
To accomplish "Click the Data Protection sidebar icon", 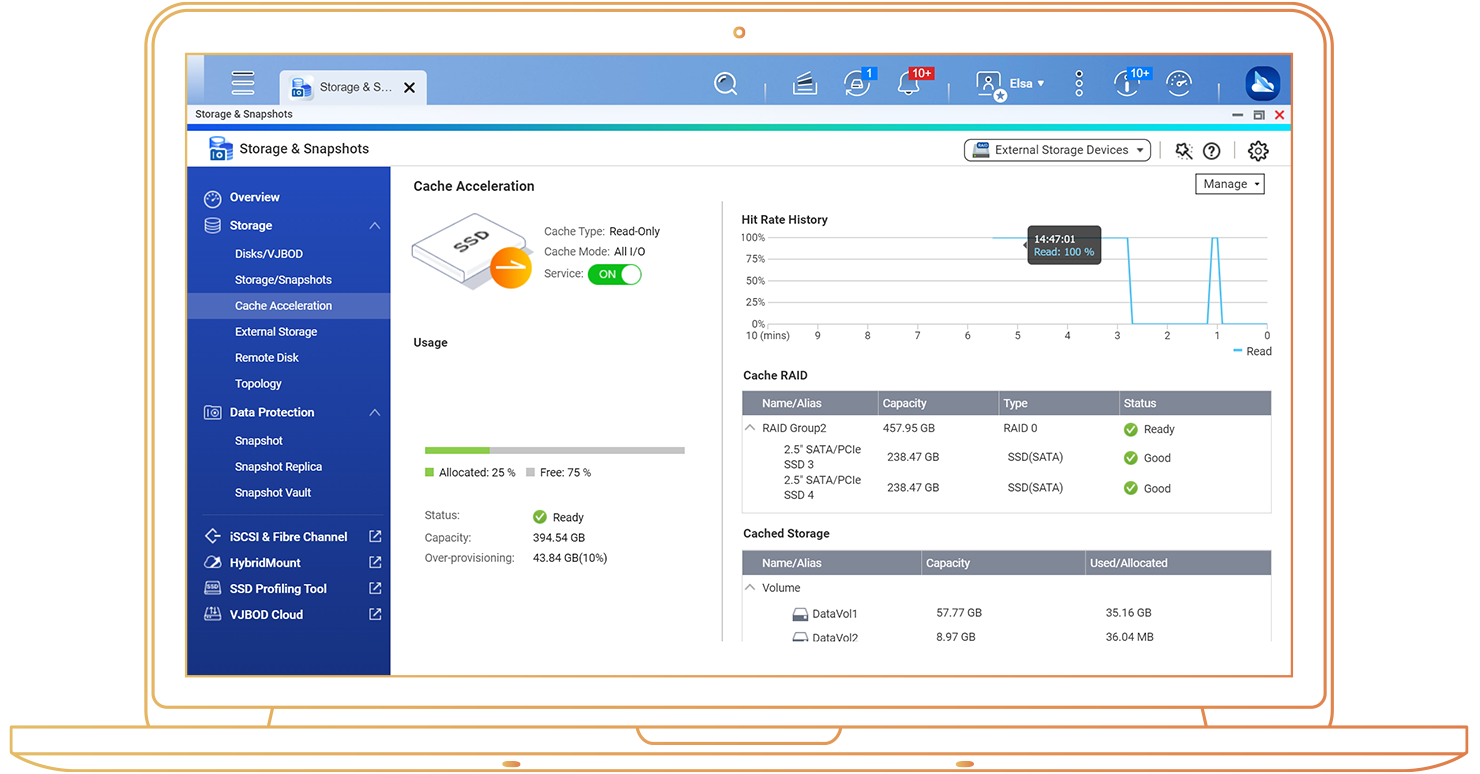I will click(212, 413).
